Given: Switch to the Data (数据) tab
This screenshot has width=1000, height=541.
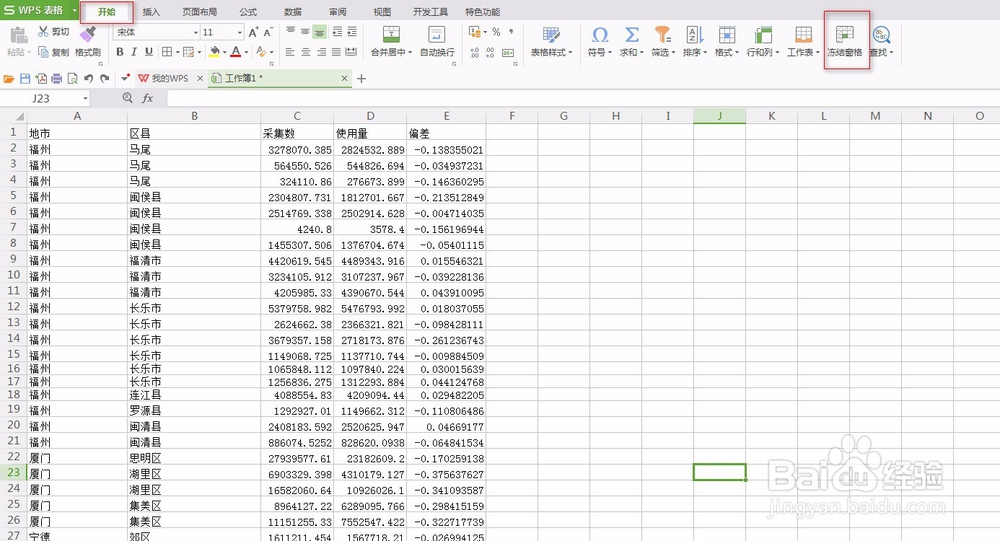Looking at the screenshot, I should [x=293, y=11].
